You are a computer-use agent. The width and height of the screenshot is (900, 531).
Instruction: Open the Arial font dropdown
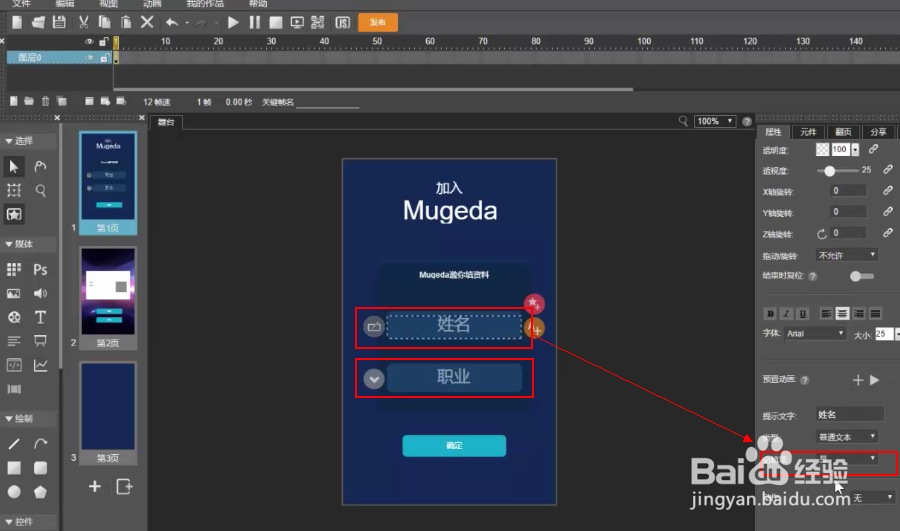[x=815, y=334]
